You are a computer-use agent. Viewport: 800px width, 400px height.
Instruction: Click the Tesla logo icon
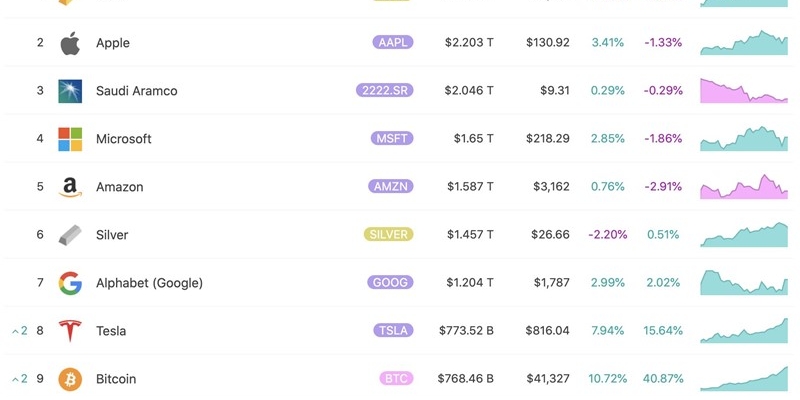(x=70, y=331)
